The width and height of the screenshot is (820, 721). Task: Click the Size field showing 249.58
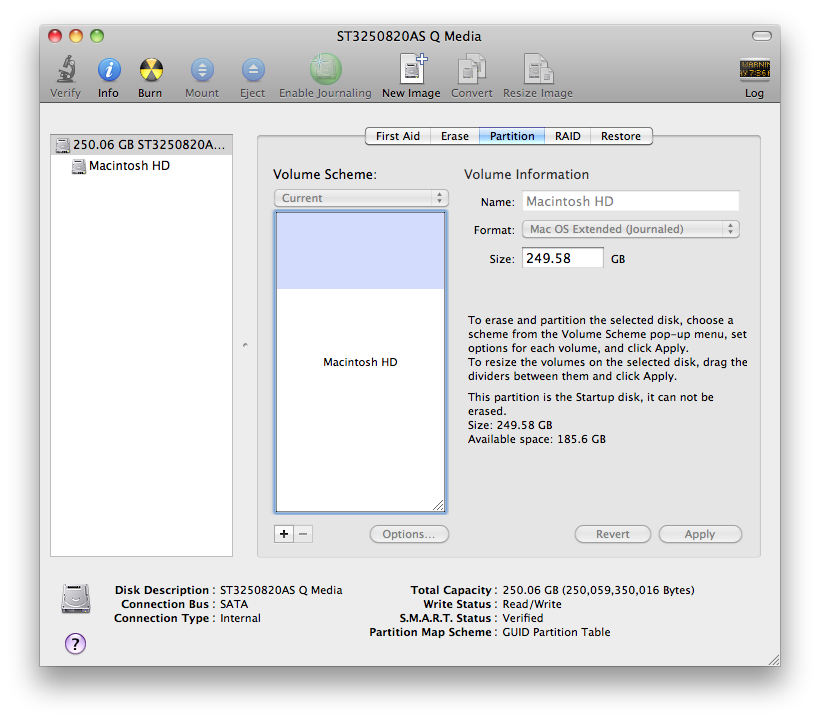563,258
